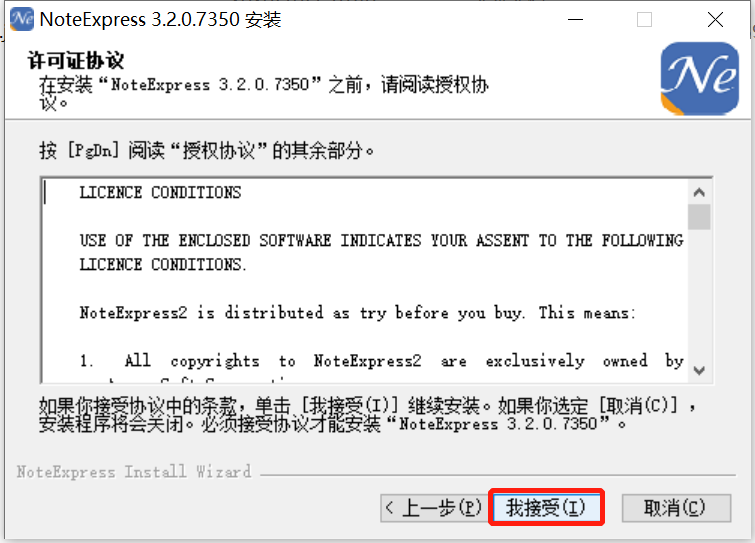Click the left chevron on 上一步(P) button
This screenshot has width=755, height=543.
pyautogui.click(x=390, y=507)
